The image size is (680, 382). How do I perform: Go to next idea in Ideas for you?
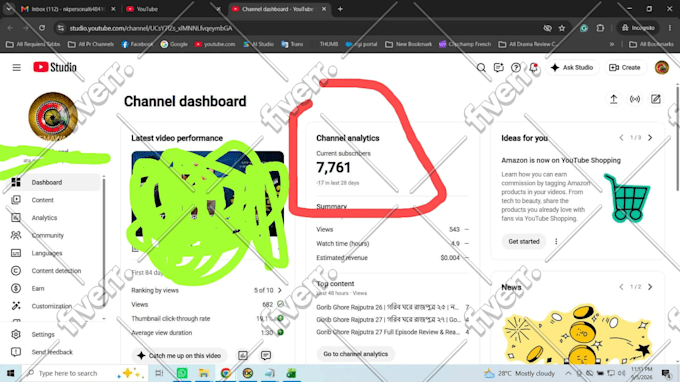pos(650,138)
